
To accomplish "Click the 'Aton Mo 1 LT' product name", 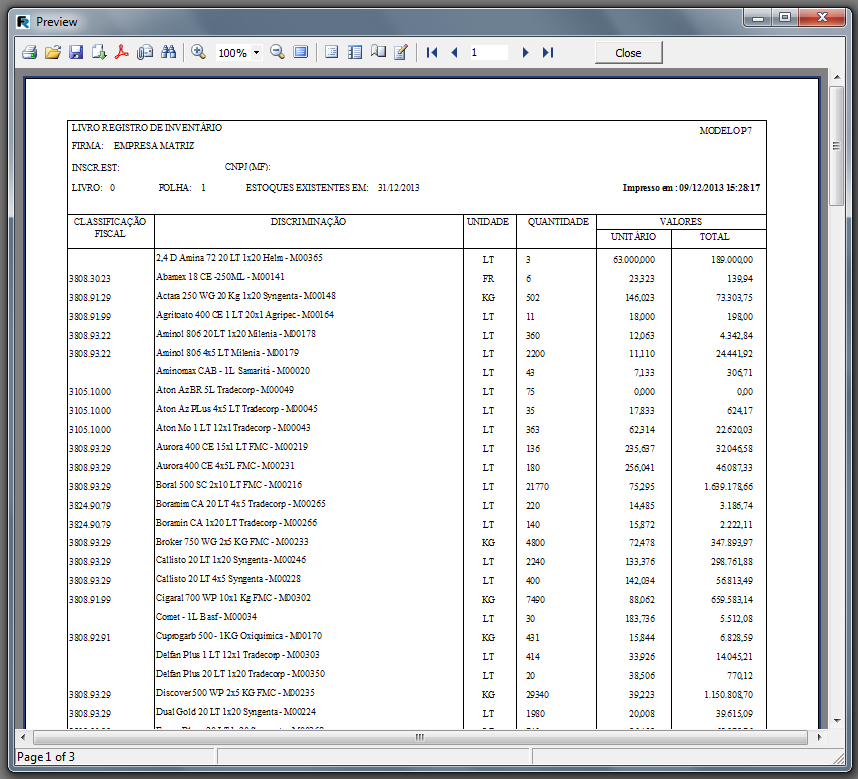I will [x=233, y=428].
